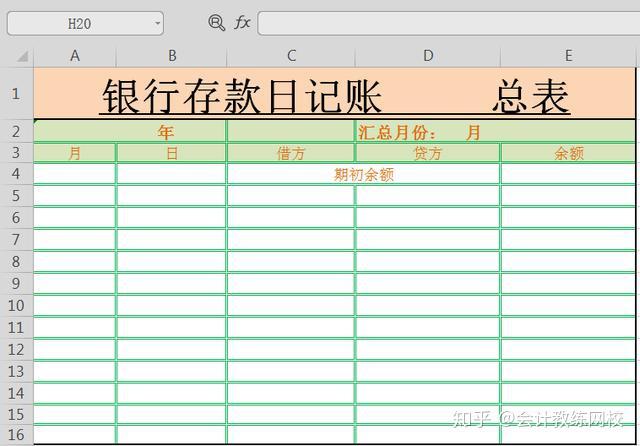The width and height of the screenshot is (640, 446).
Task: Open the fx insert function button
Action: (x=242, y=22)
